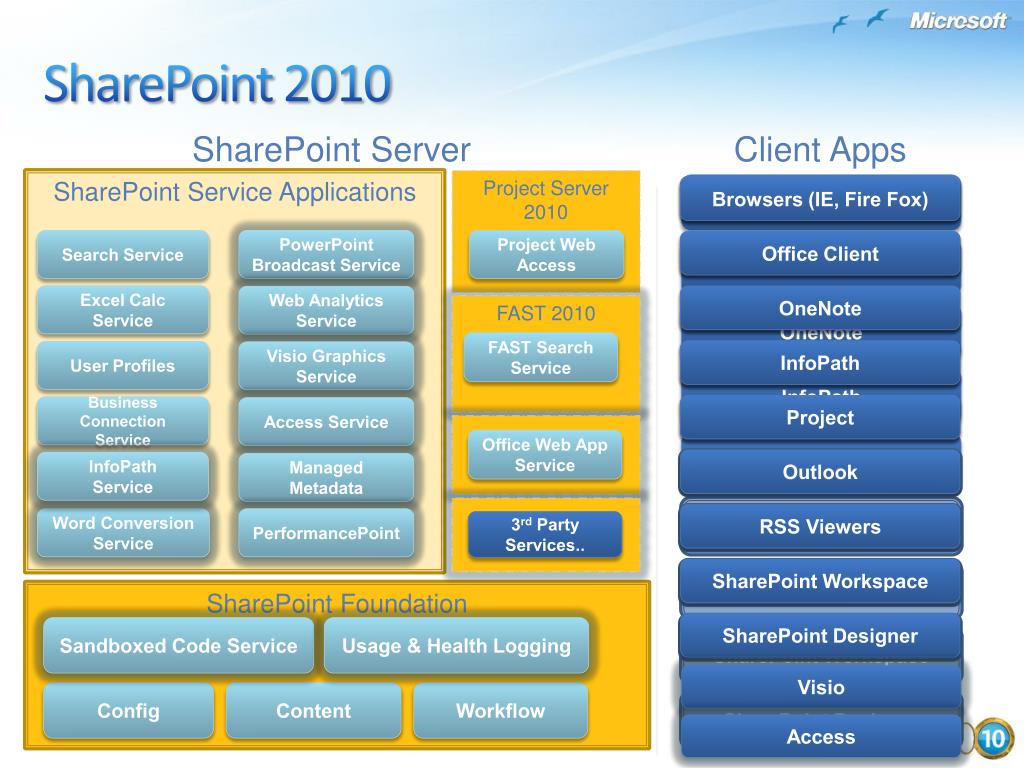Click the Config box
Image resolution: width=1024 pixels, height=768 pixels.
(x=128, y=711)
